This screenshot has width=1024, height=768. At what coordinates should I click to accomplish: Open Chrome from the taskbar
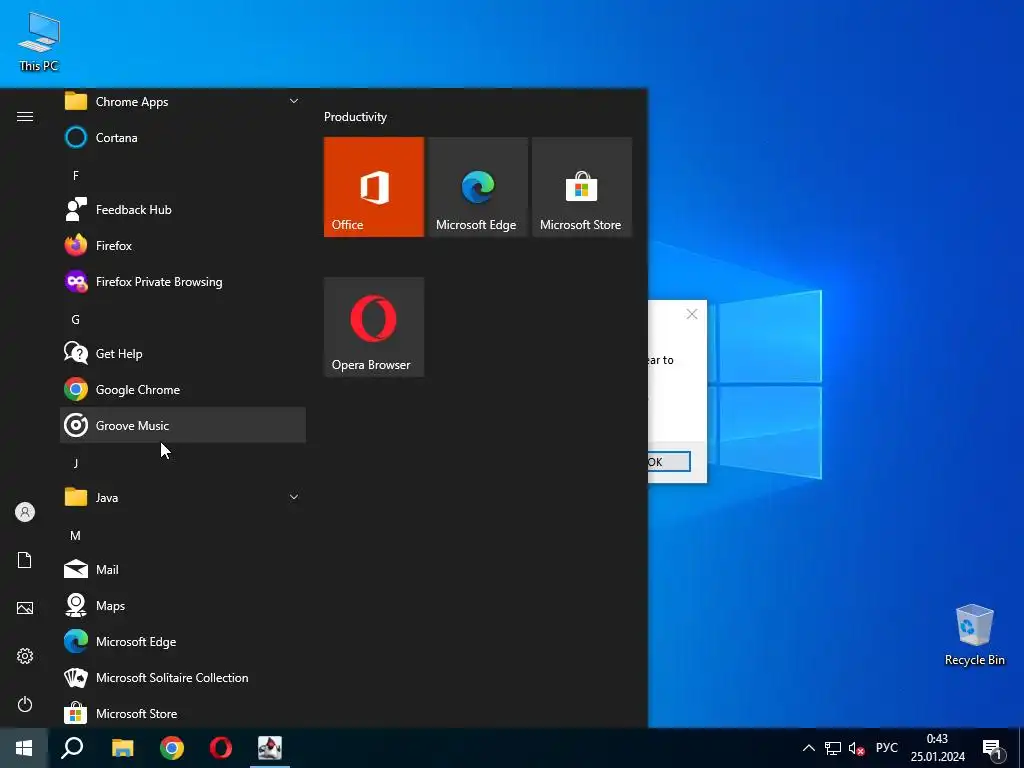172,748
